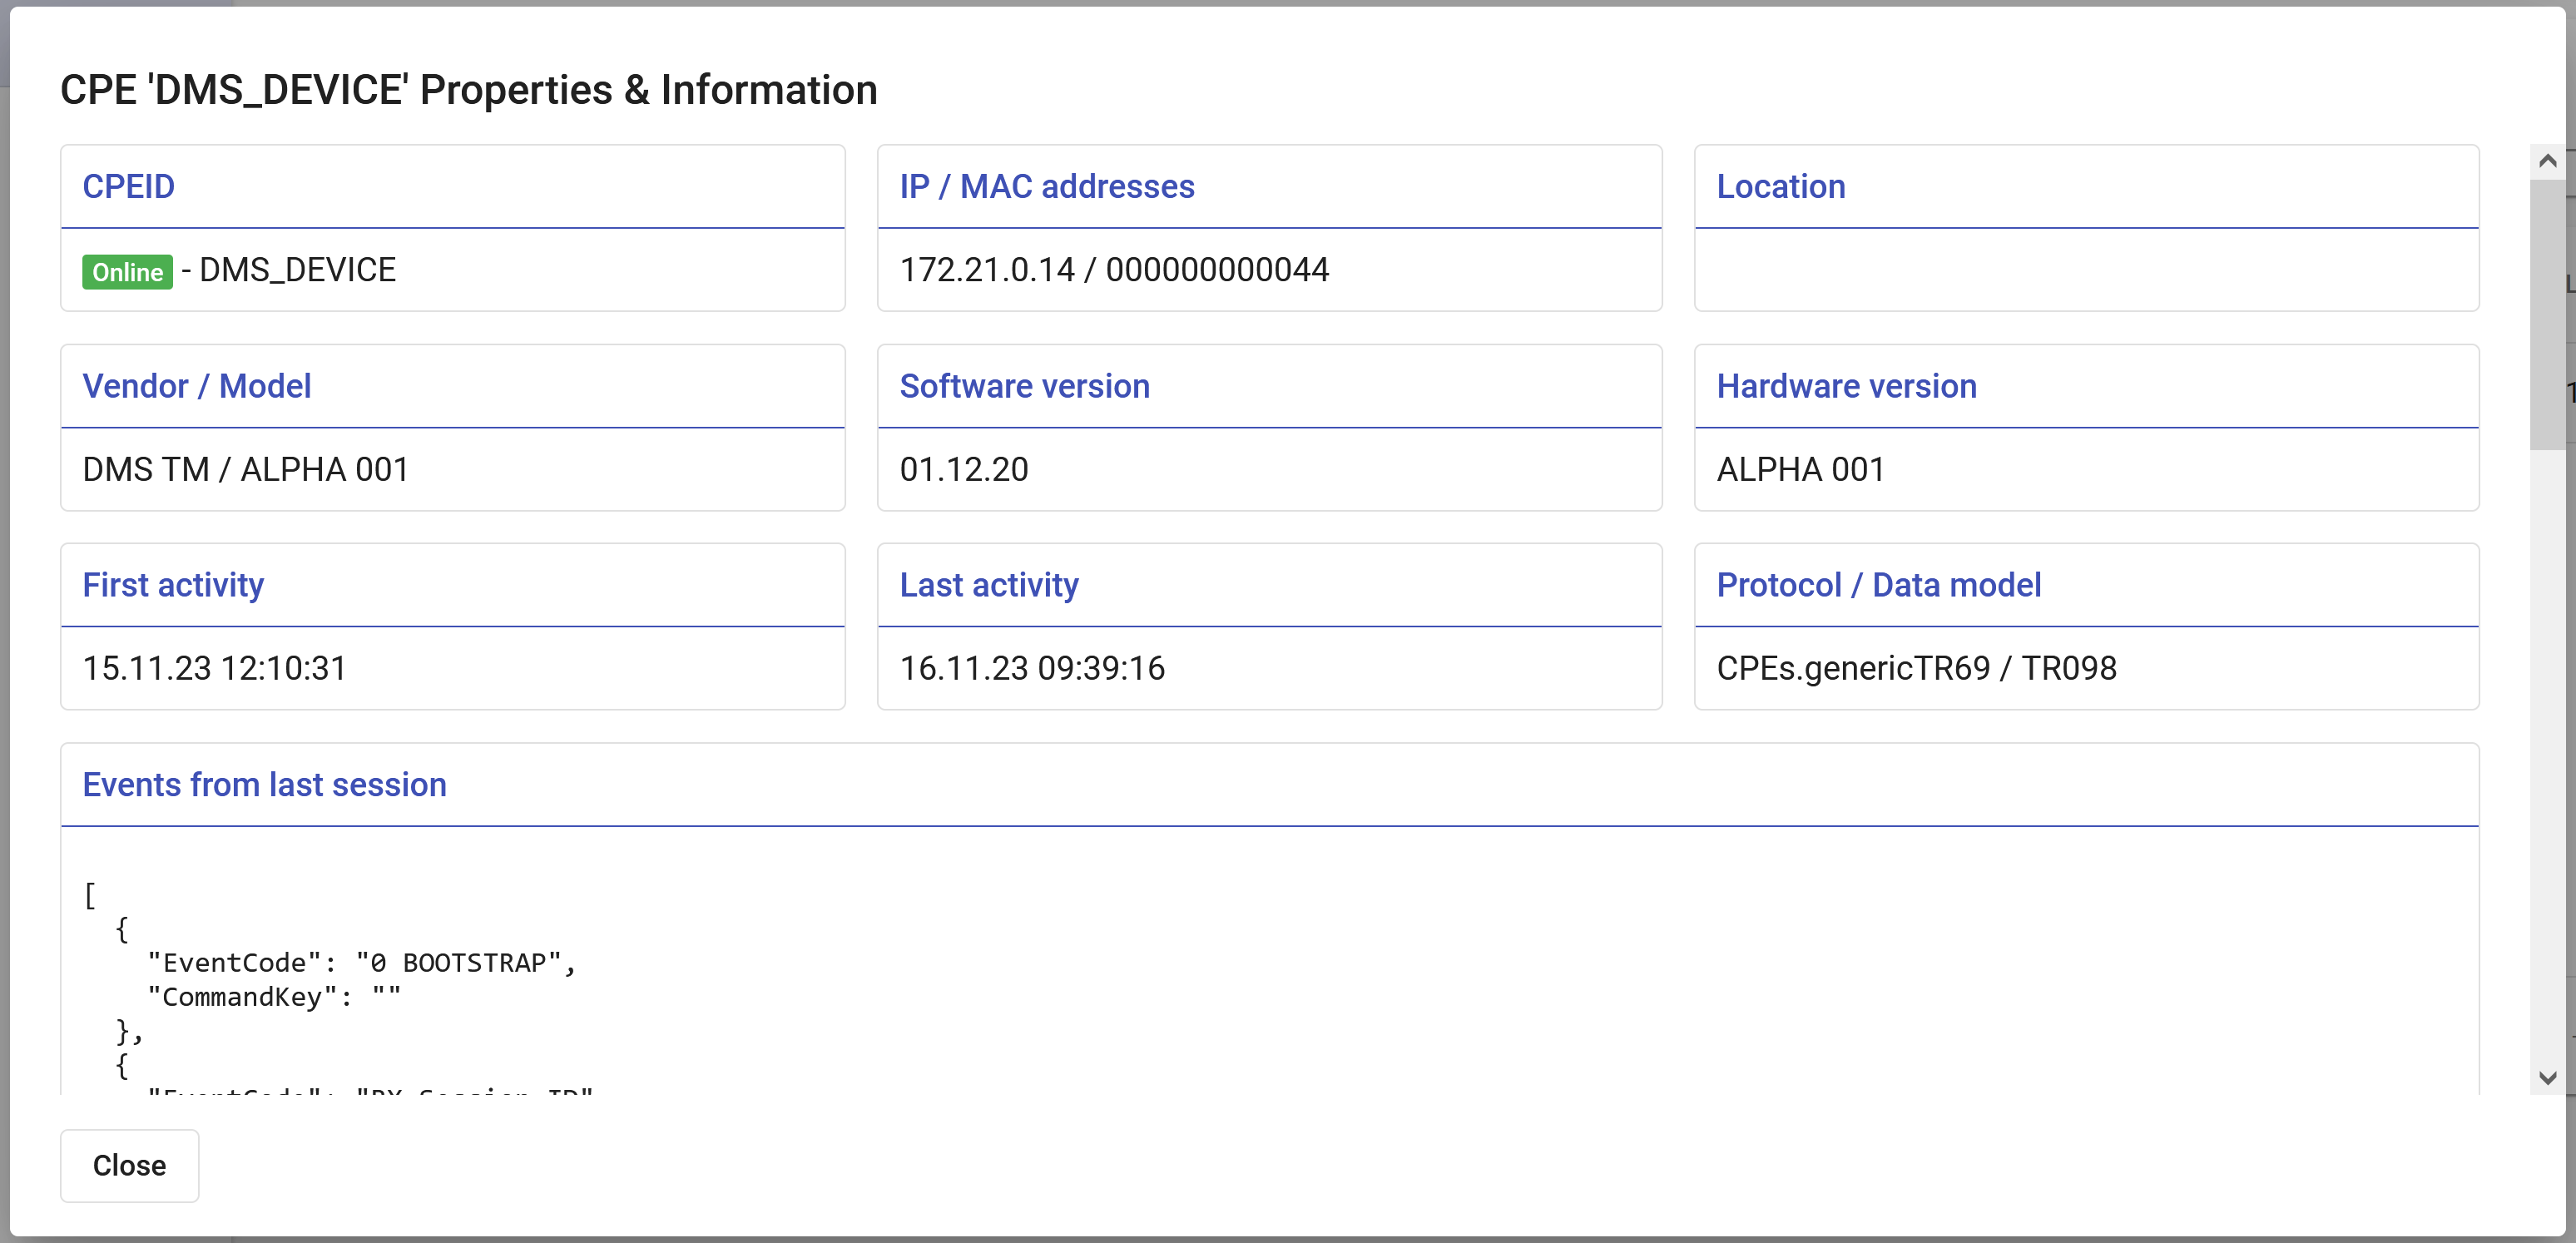Click the scroll-down arrow on the scrollbar
2576x1243 pixels.
[2547, 1077]
